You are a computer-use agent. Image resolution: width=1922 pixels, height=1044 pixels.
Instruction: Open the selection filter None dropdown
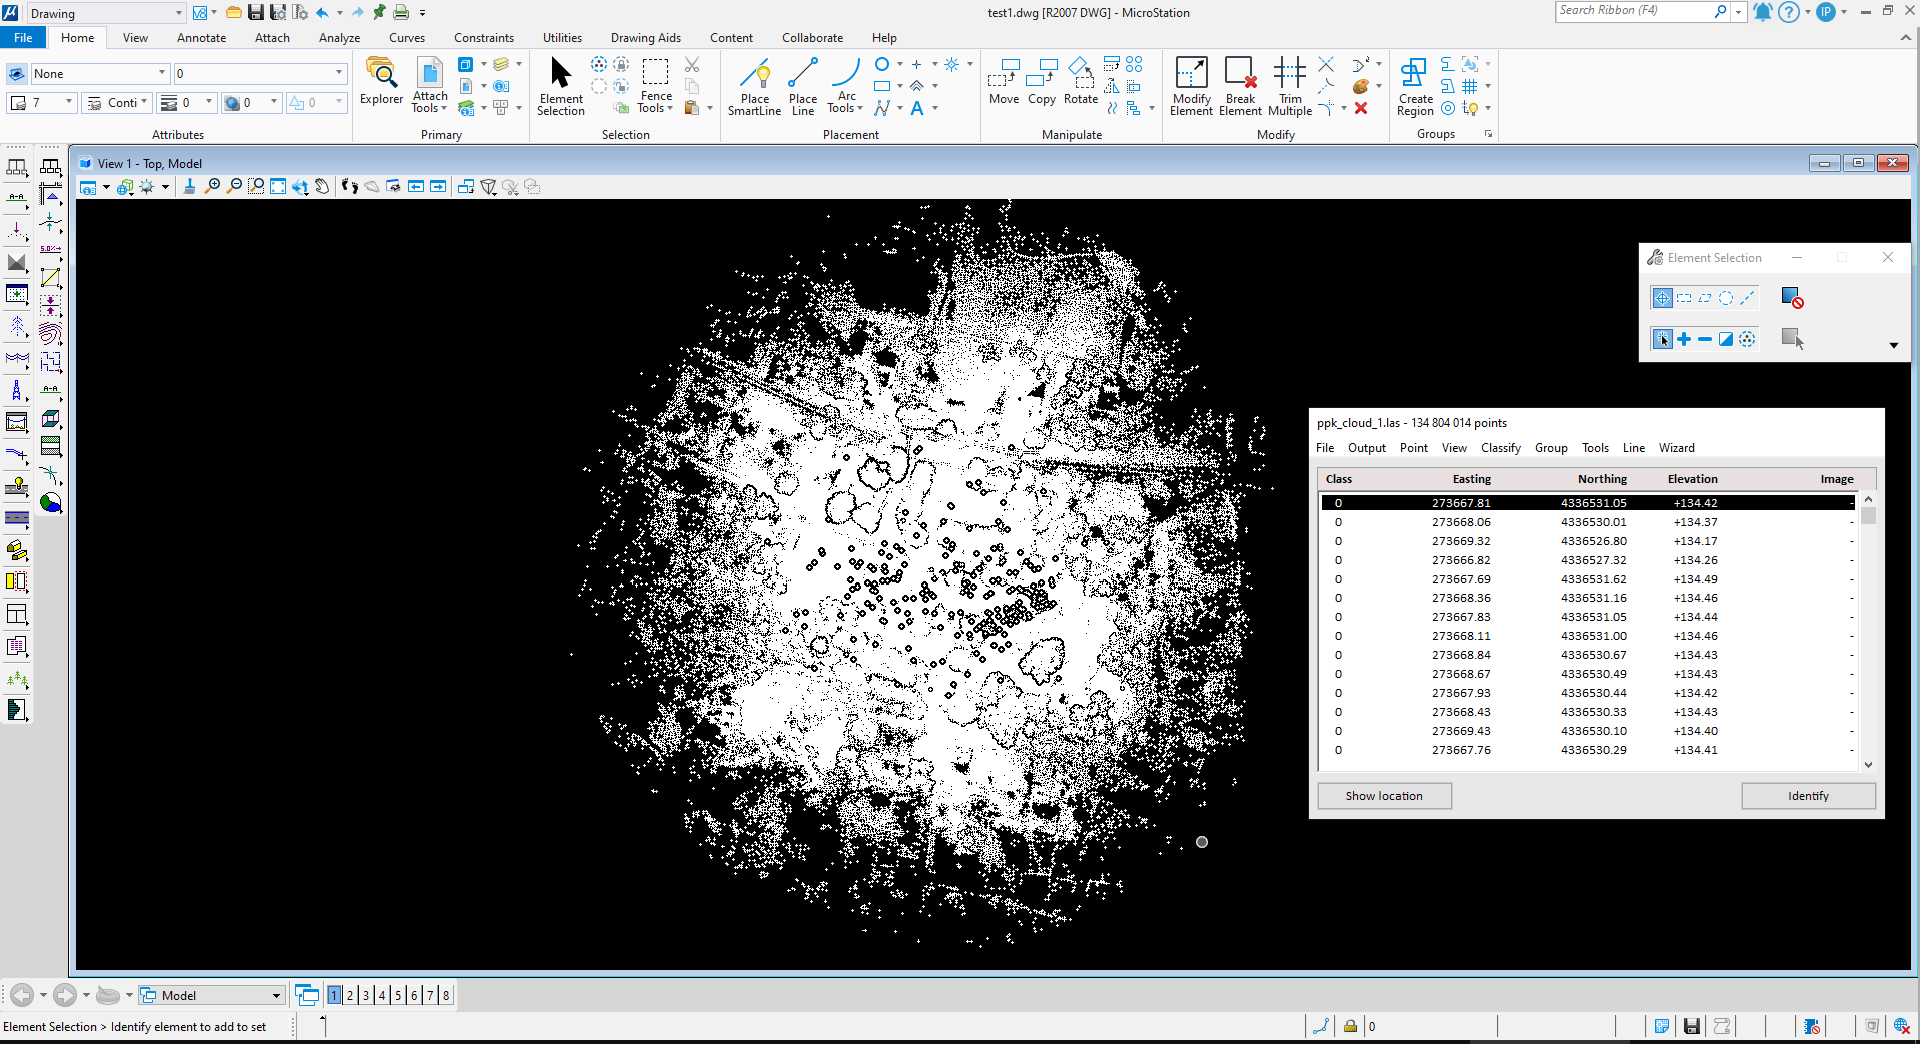(x=162, y=72)
